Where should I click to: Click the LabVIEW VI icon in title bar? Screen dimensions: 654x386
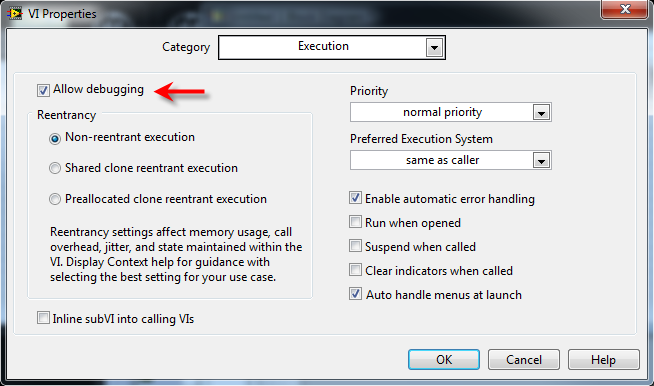click(x=15, y=14)
